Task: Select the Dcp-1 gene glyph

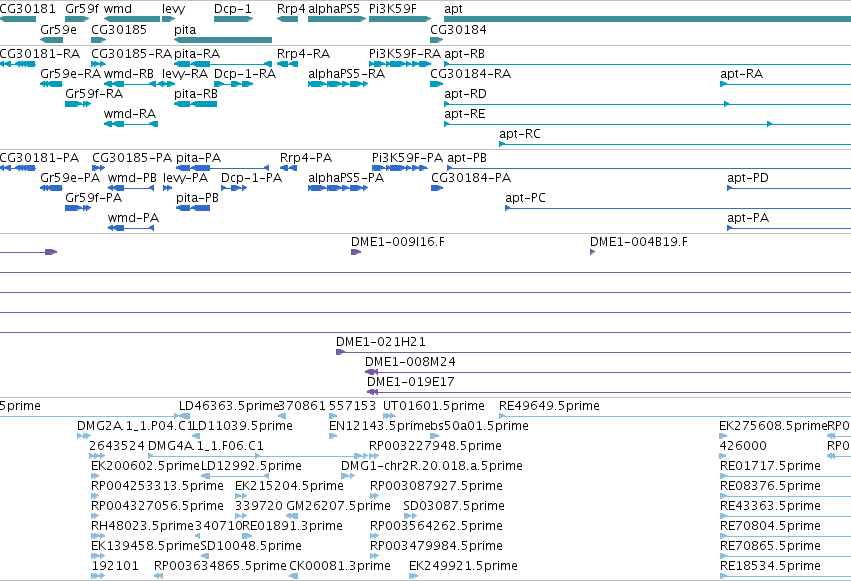Action: pos(233,20)
